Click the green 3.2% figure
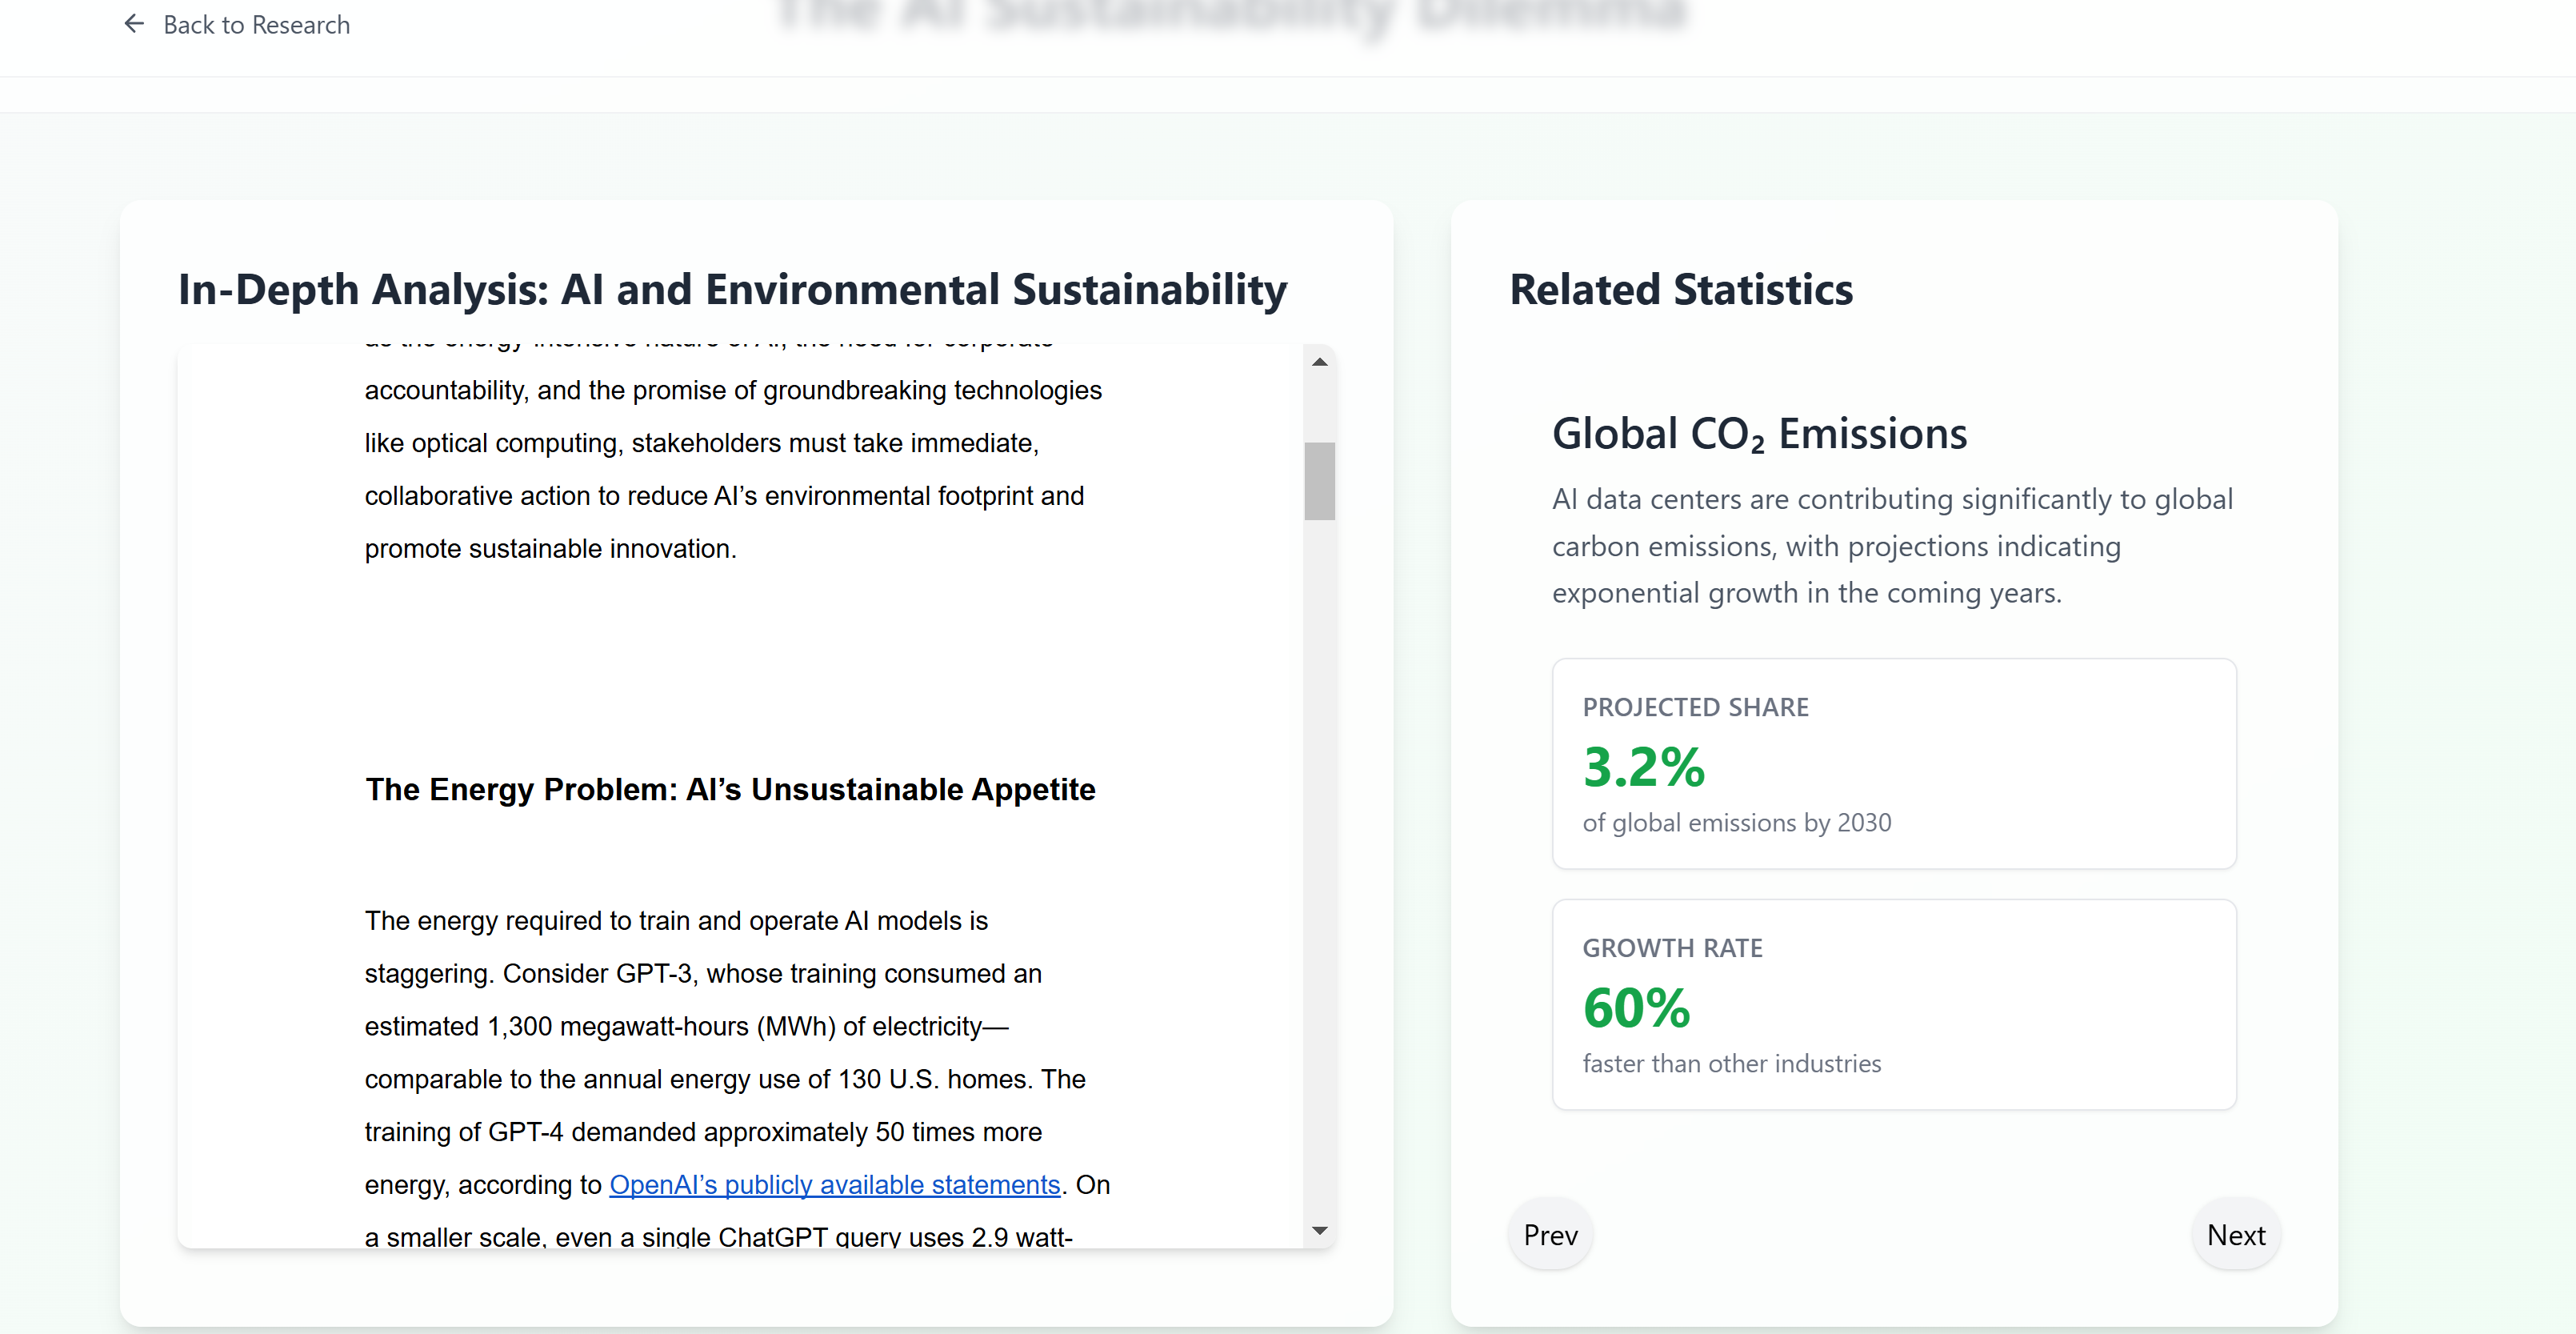 coord(1643,767)
